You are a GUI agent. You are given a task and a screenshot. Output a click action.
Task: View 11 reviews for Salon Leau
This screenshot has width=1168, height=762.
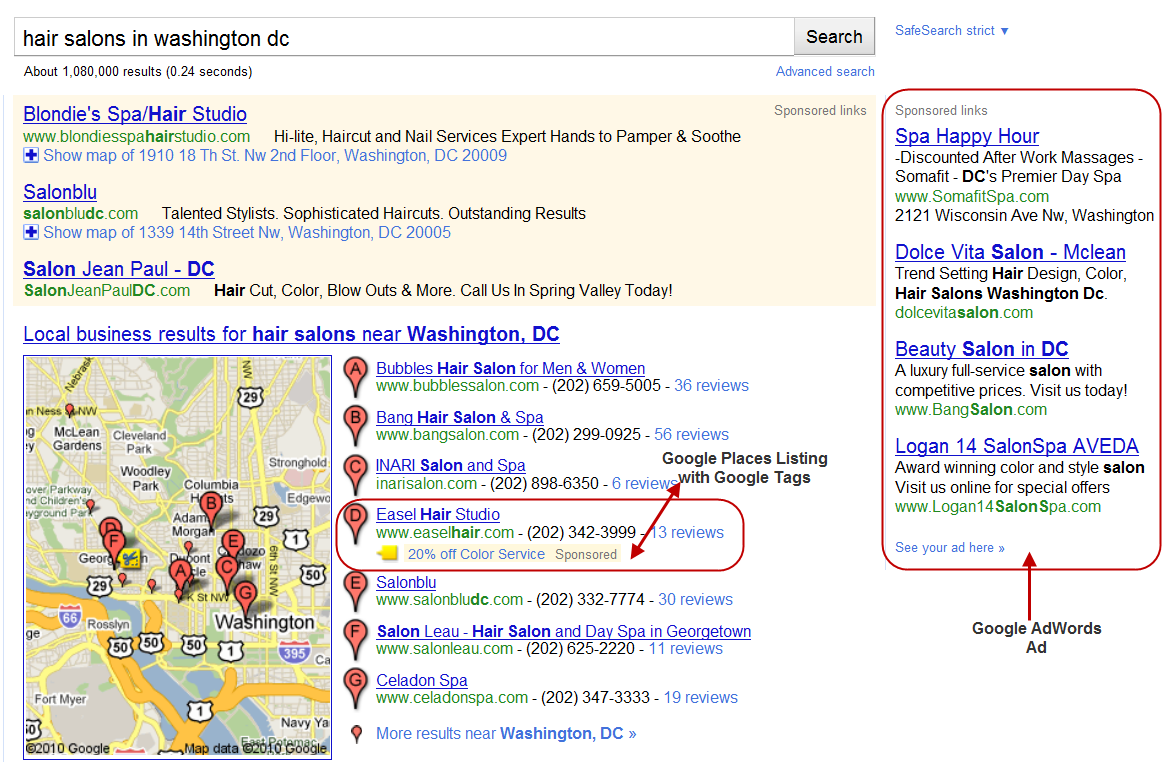pyautogui.click(x=685, y=649)
